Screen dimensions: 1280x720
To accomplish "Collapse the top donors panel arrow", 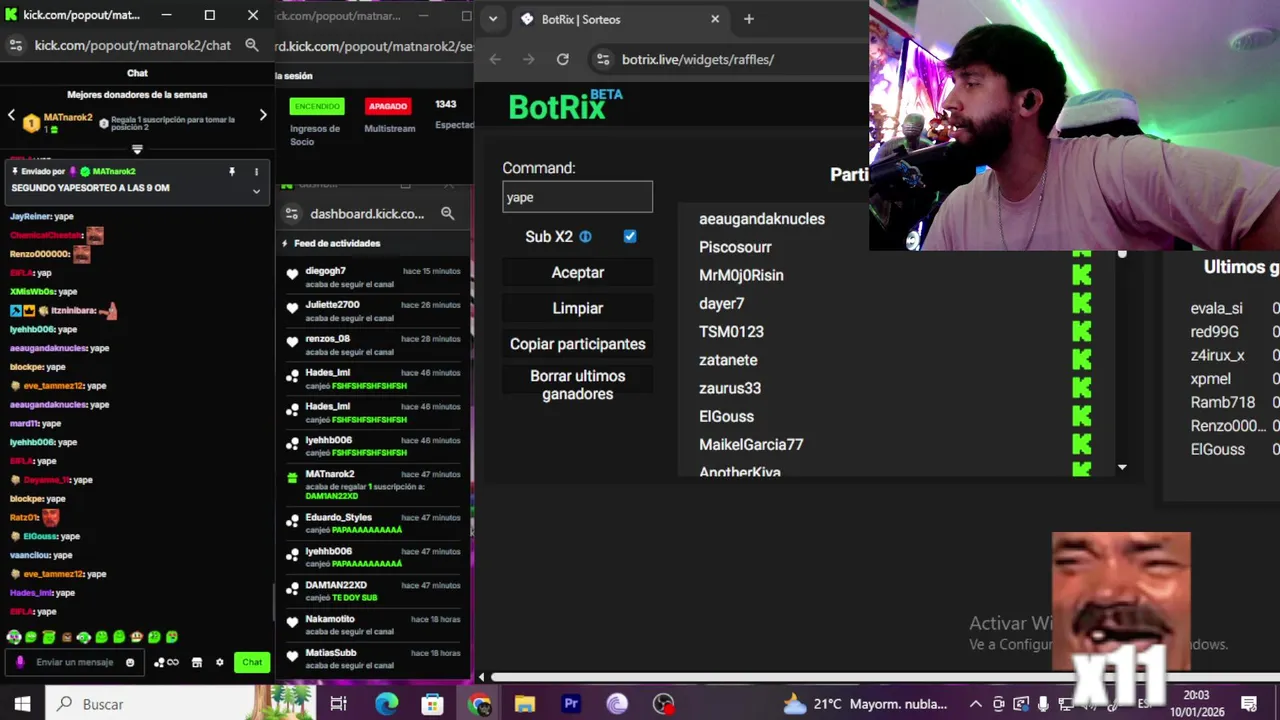I will pyautogui.click(x=137, y=149).
